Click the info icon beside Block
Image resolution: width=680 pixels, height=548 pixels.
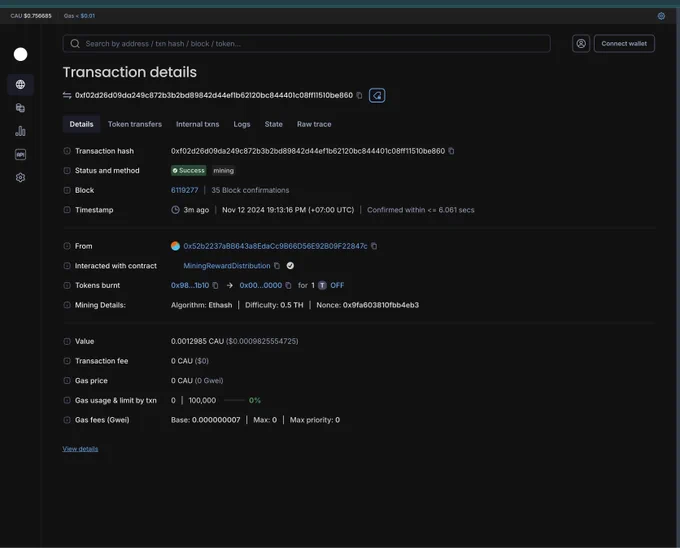click(67, 190)
